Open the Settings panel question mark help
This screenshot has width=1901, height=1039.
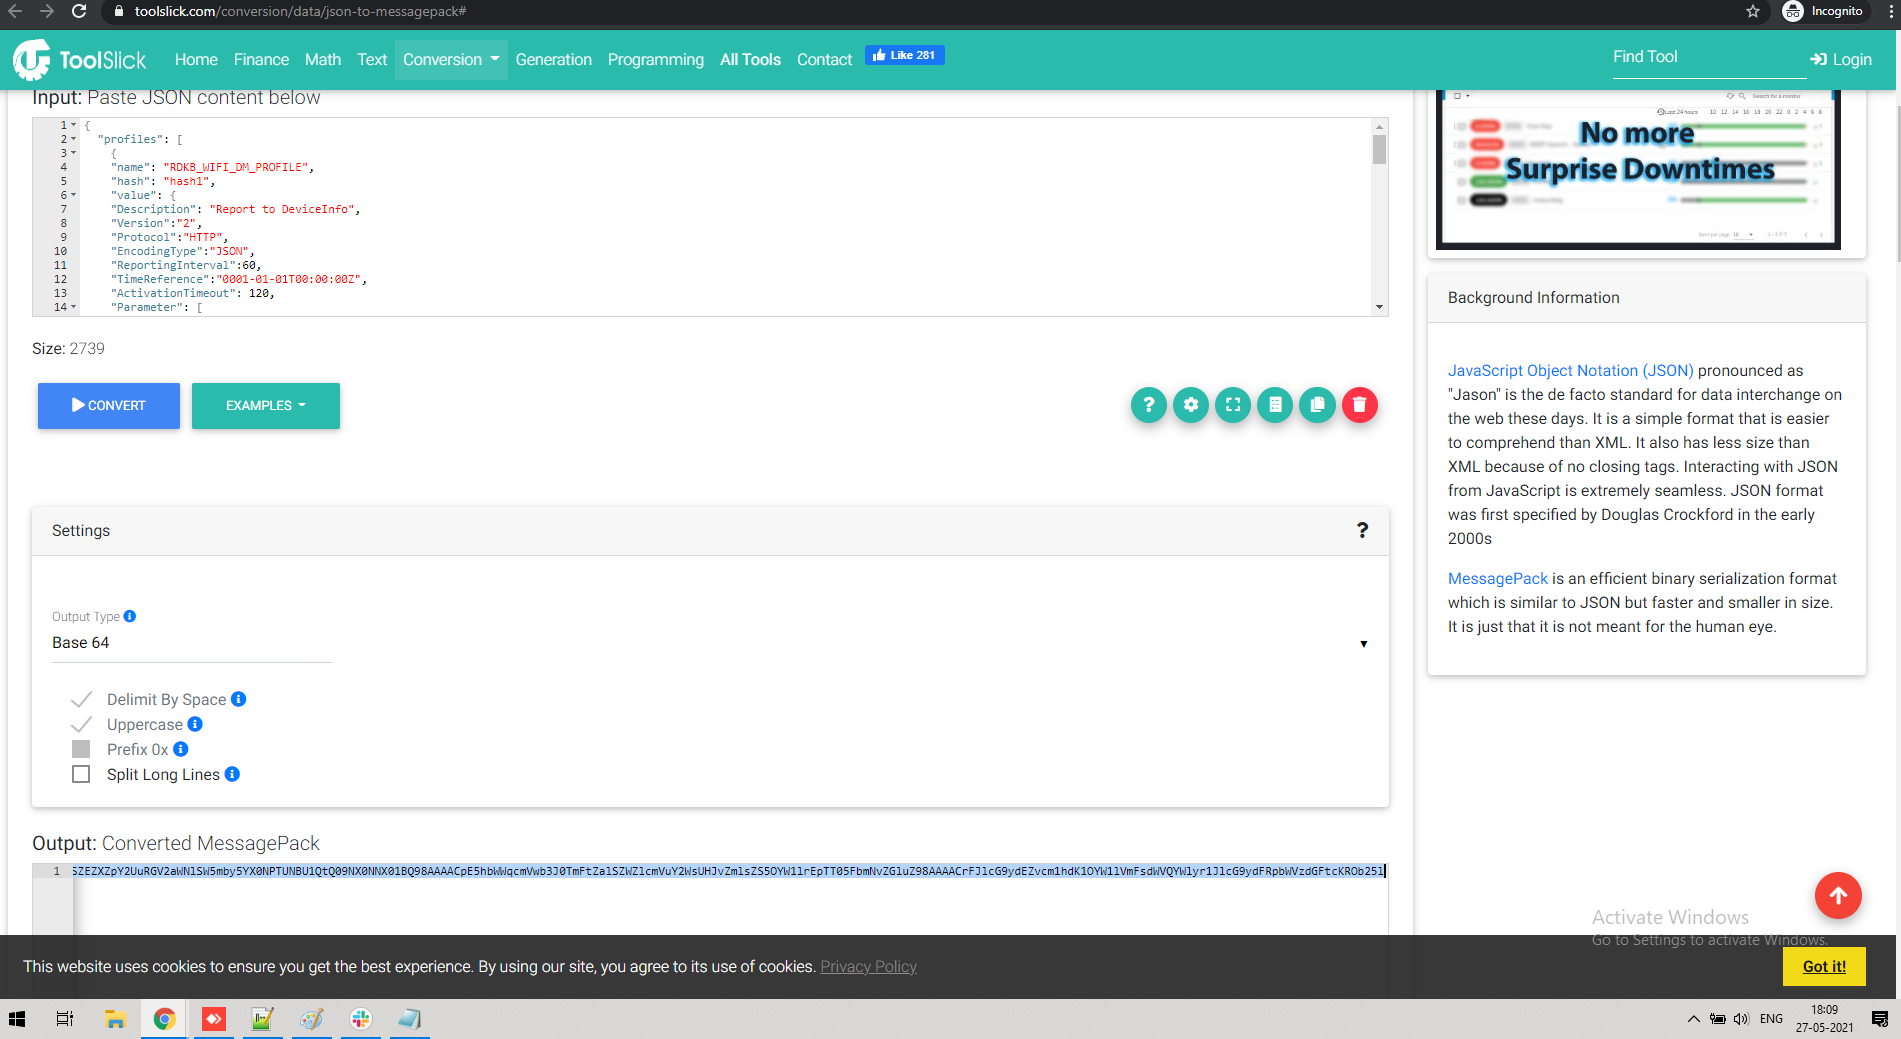[x=1362, y=530]
